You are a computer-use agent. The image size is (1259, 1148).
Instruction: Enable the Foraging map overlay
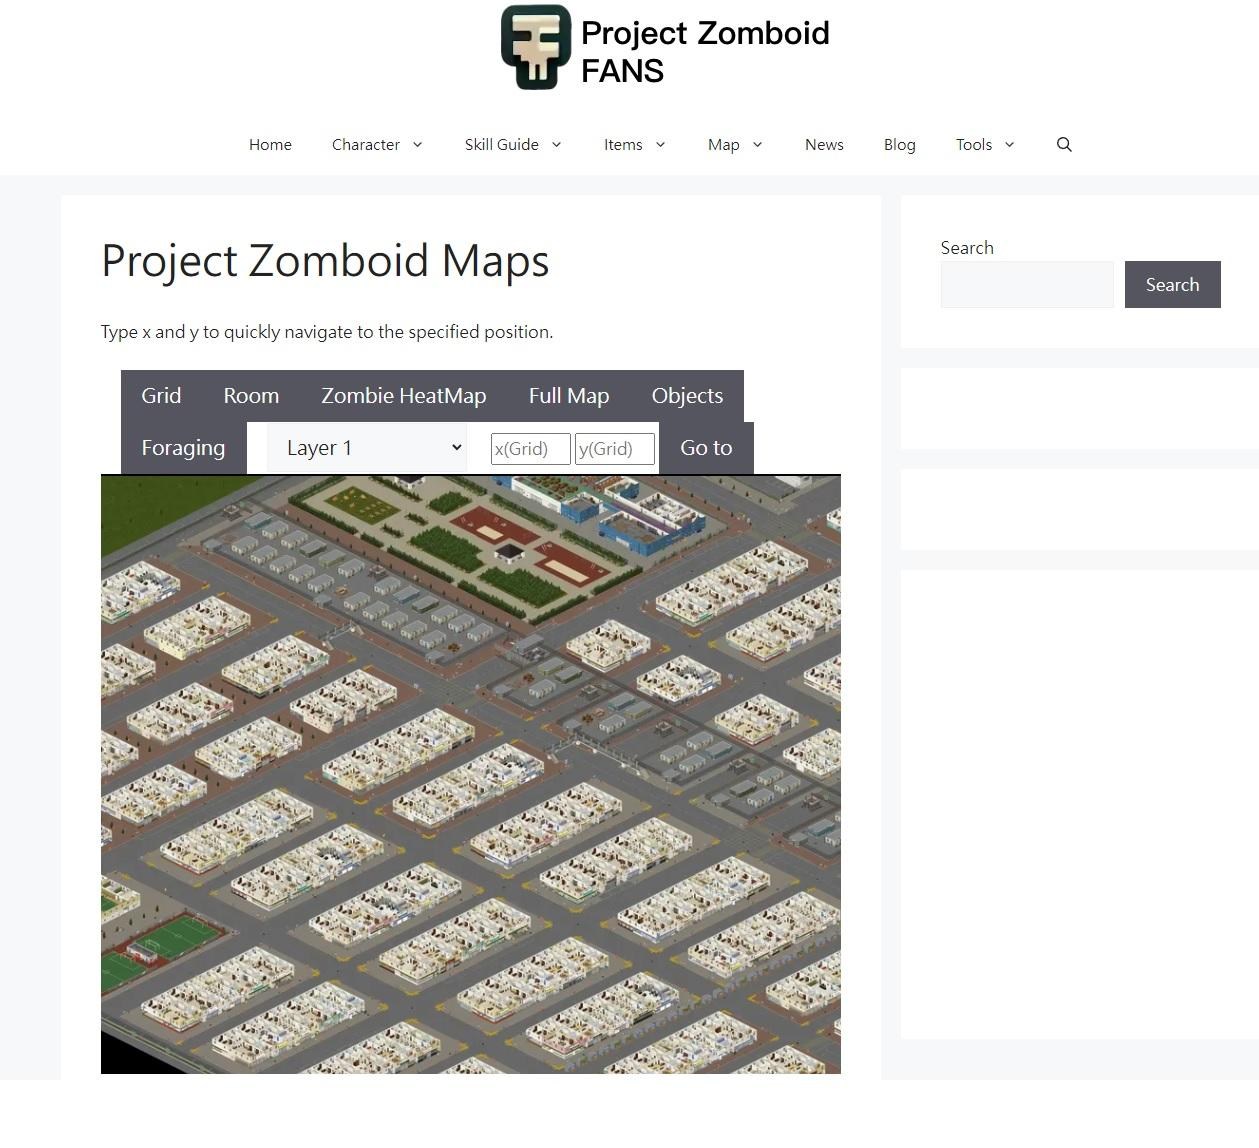pyautogui.click(x=183, y=447)
